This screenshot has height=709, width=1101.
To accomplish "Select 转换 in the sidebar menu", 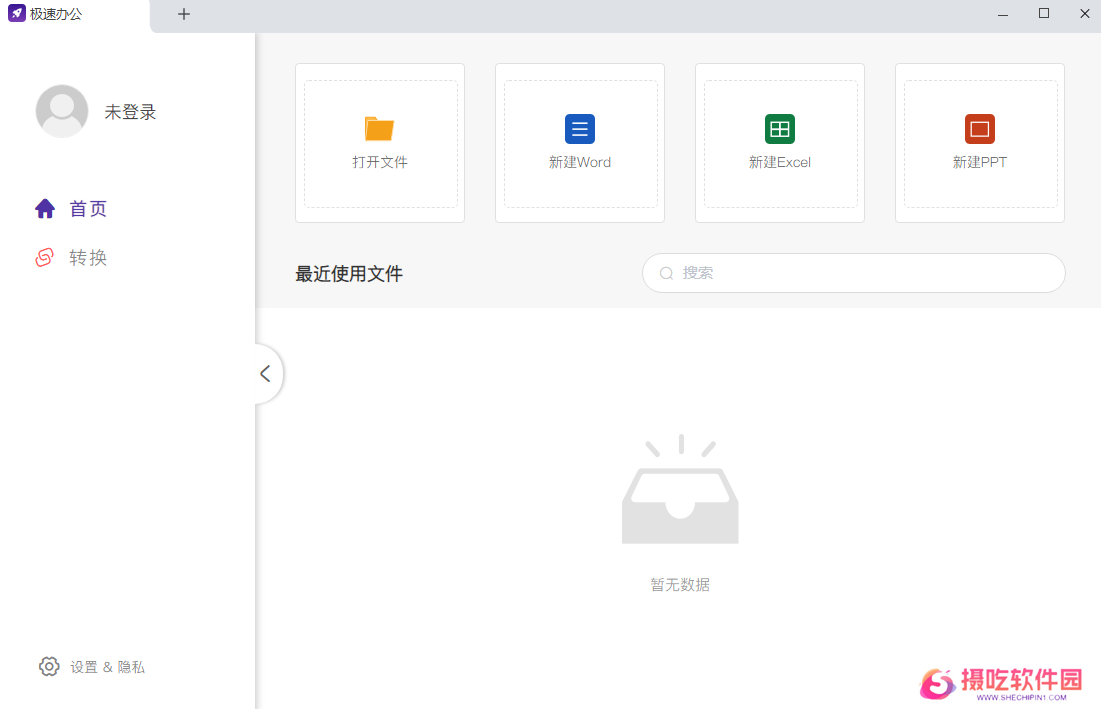I will click(x=88, y=258).
